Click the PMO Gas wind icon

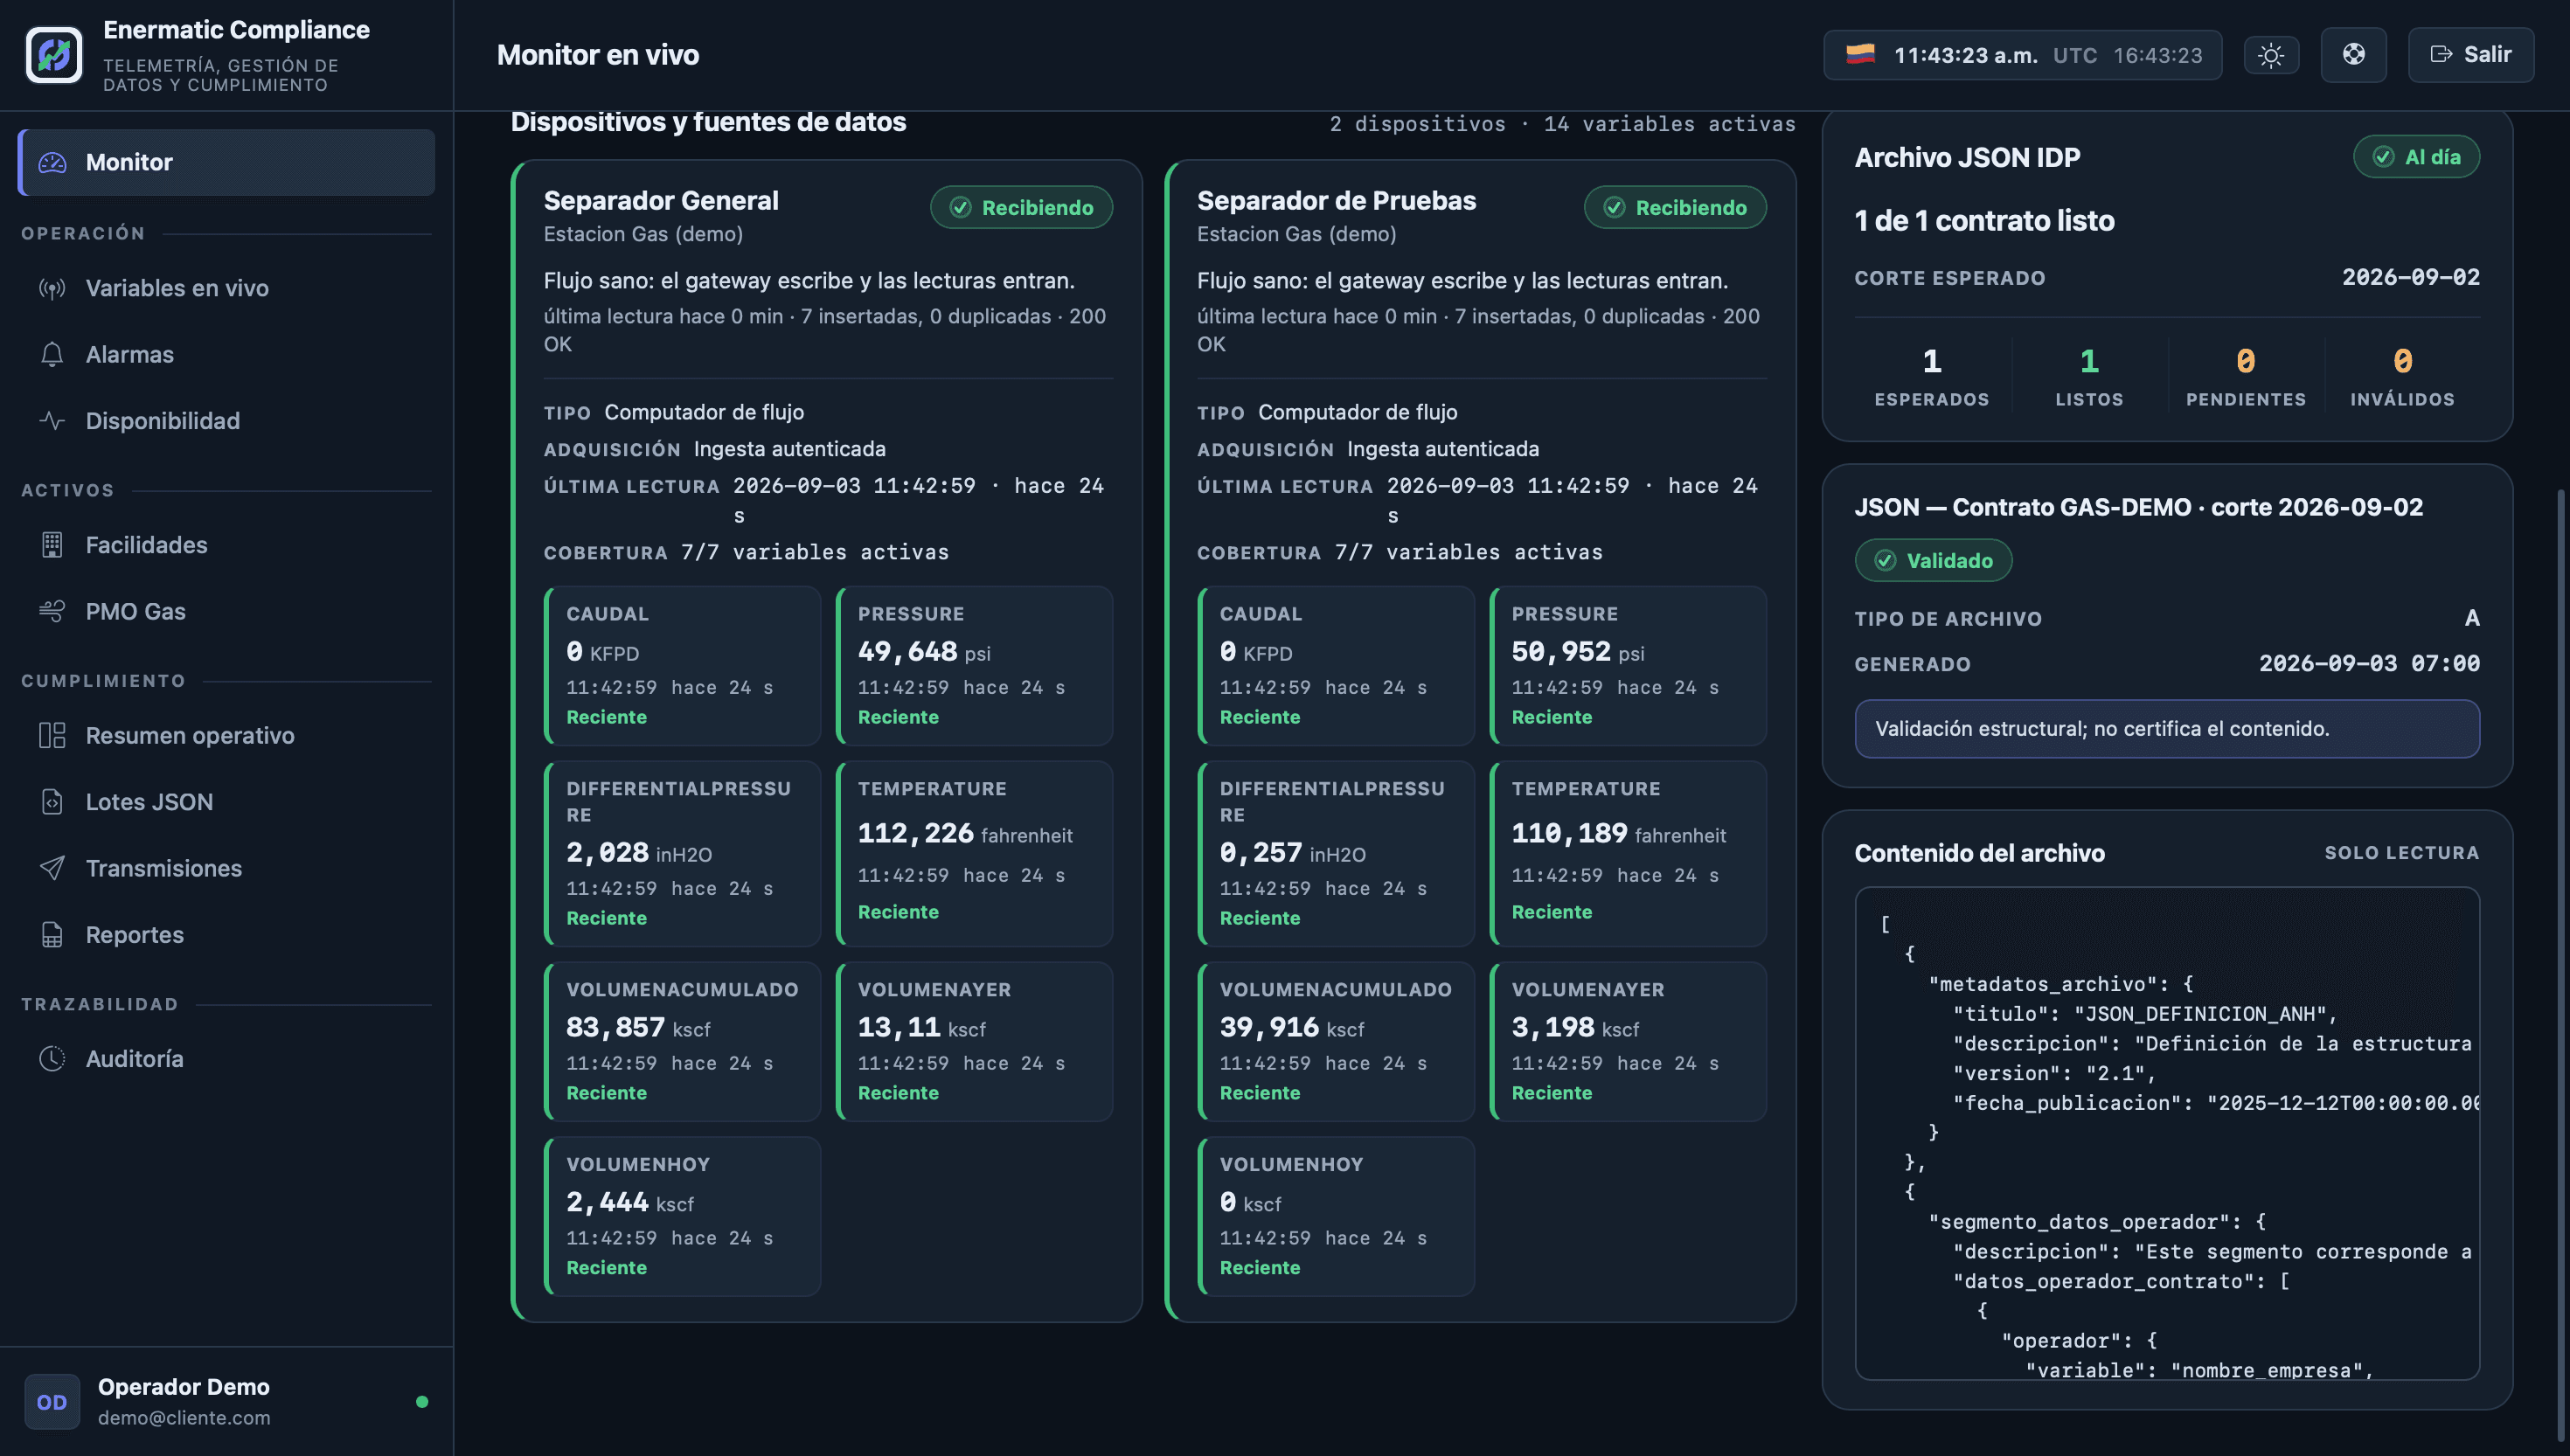(52, 611)
